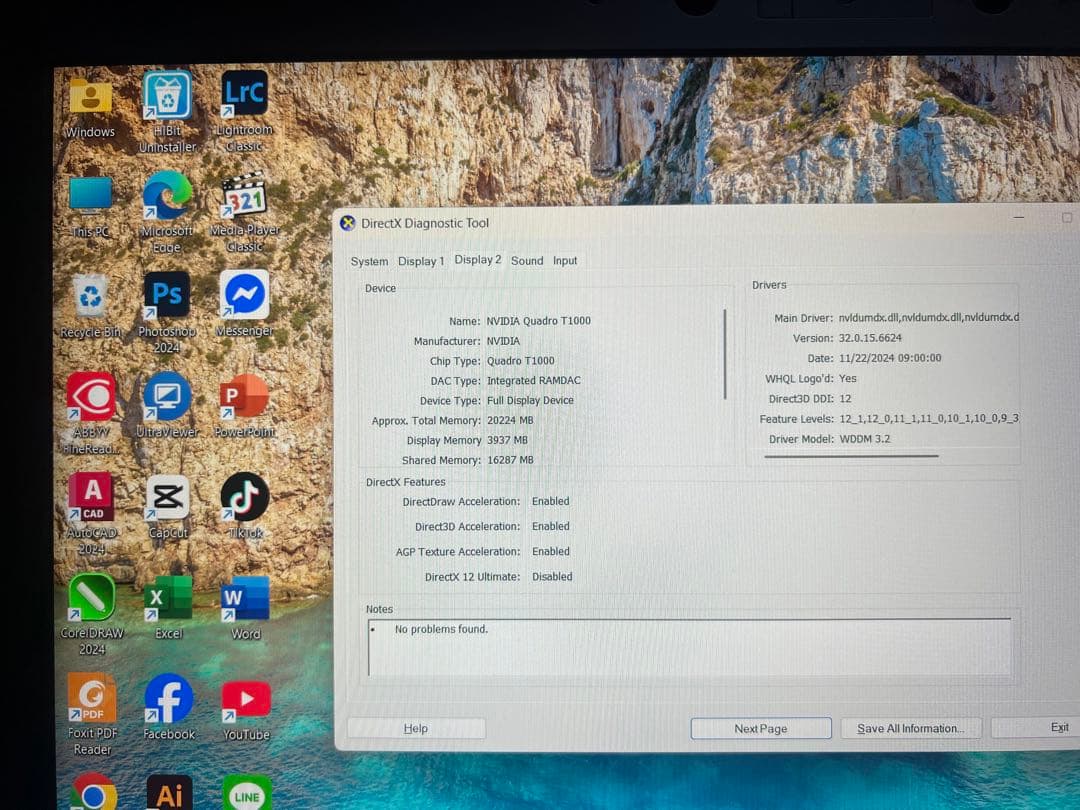
Task: Click the Direct3D DDI 12 value
Action: point(845,399)
